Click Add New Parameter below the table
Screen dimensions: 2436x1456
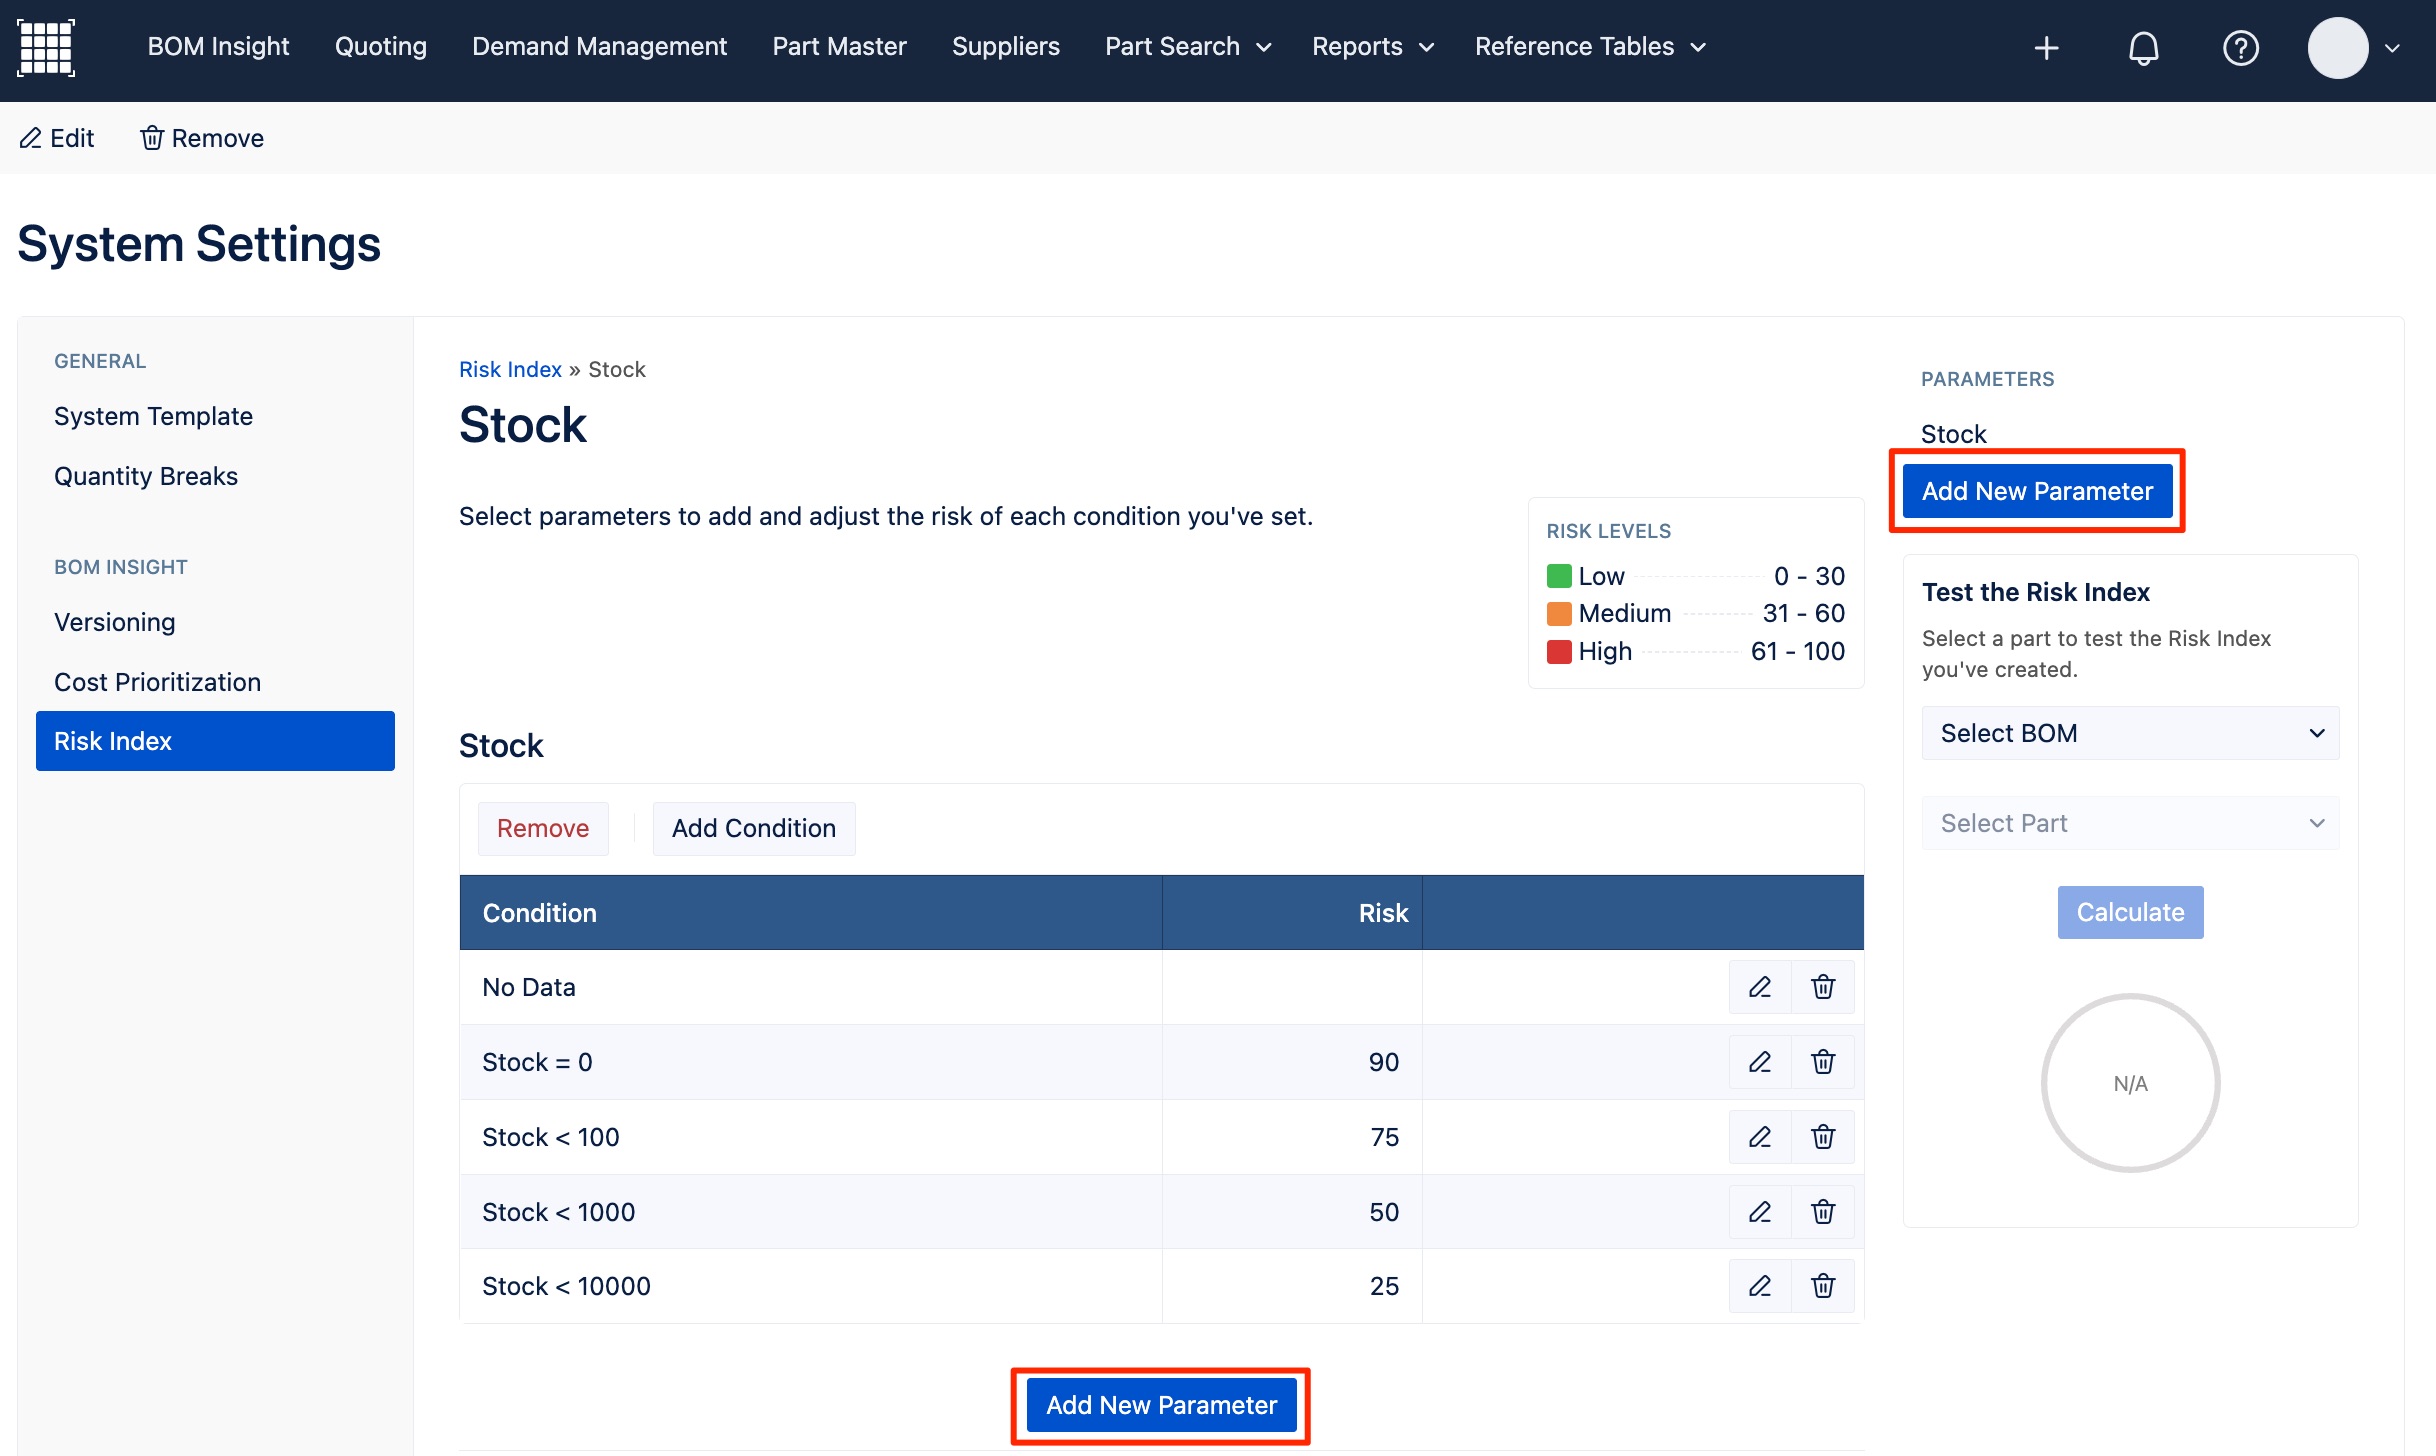pyautogui.click(x=1161, y=1405)
